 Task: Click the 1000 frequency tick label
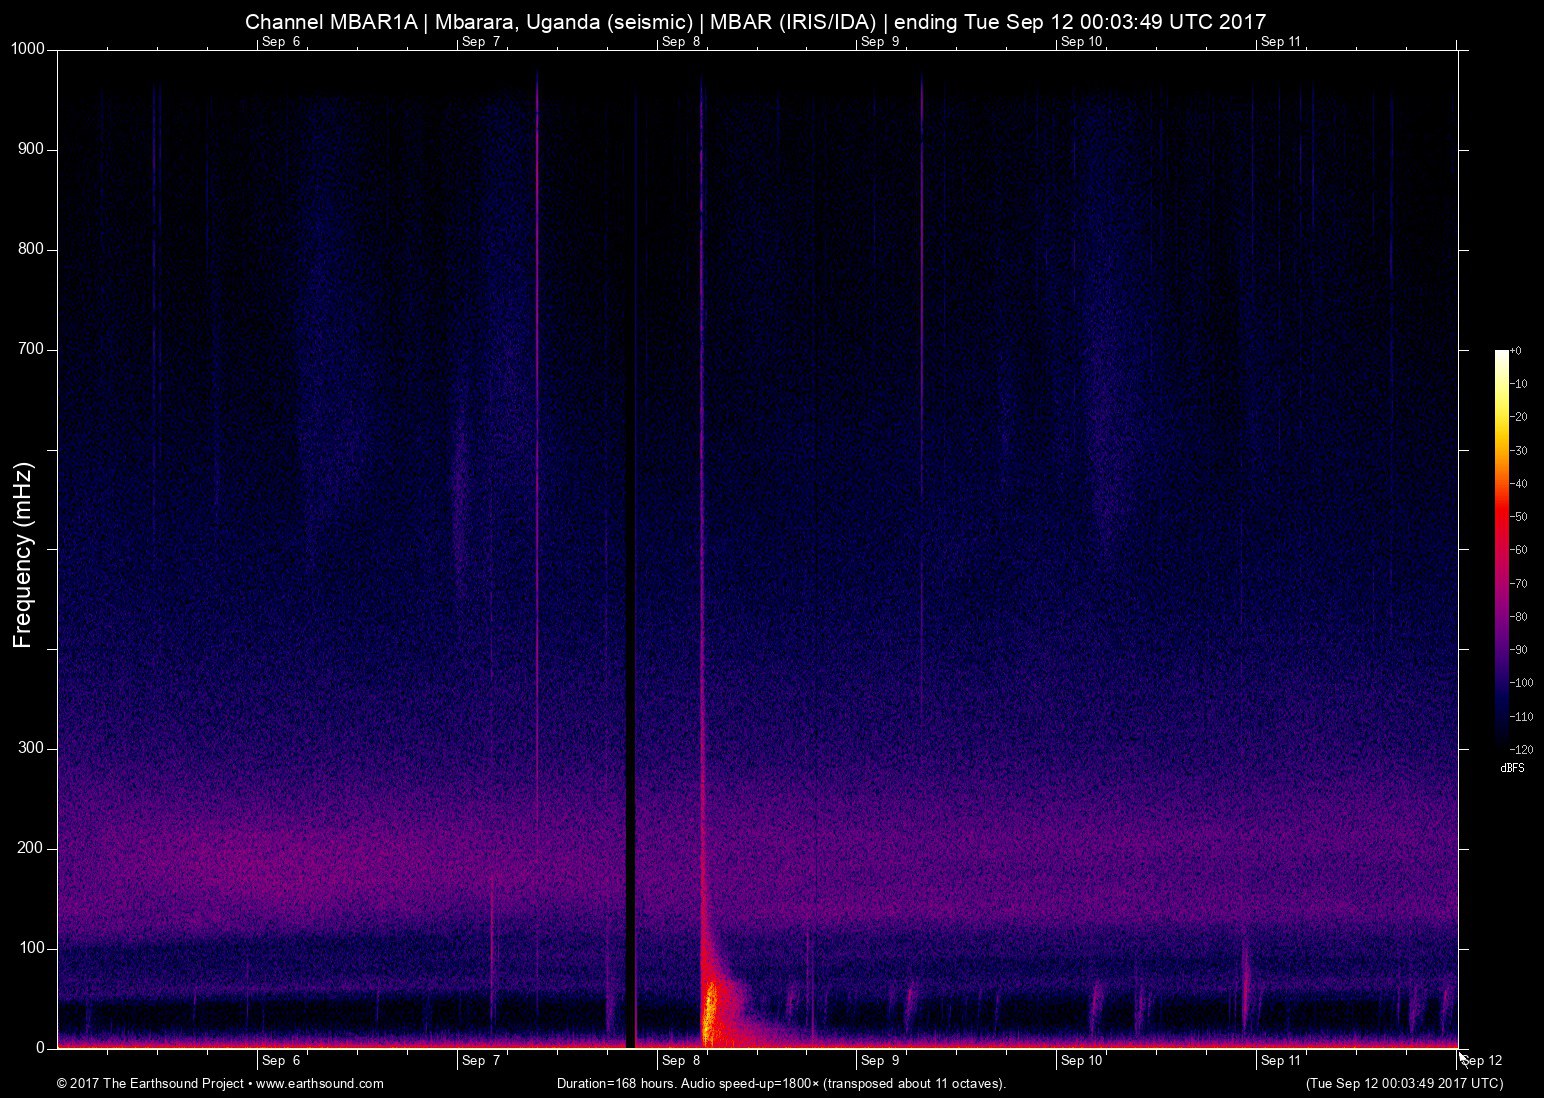pyautogui.click(x=27, y=46)
